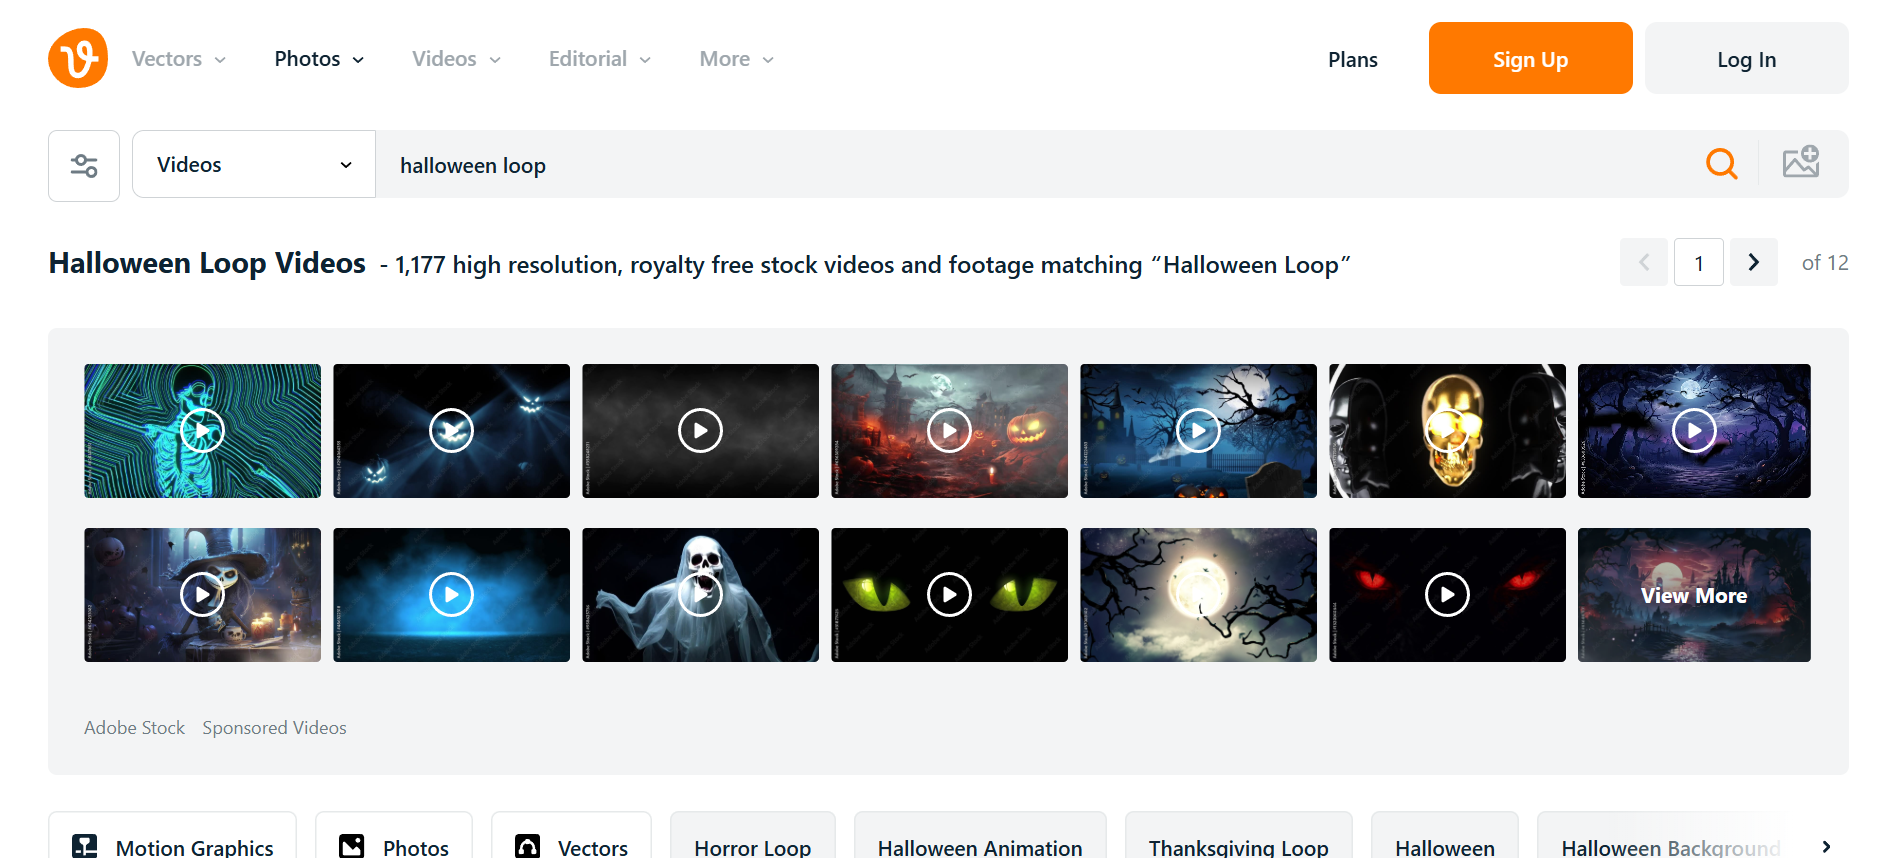
Task: Play the skeleton witch hat video
Action: tap(202, 595)
